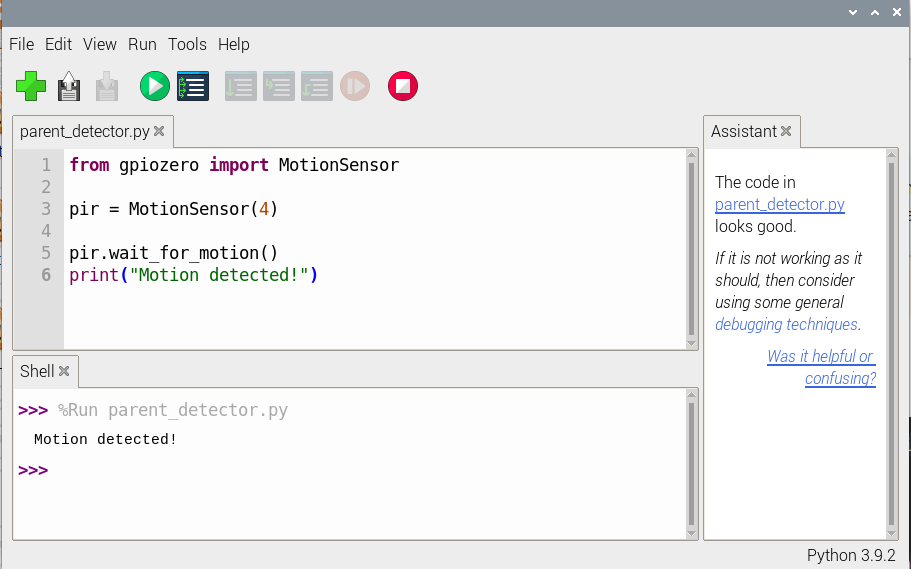
Task: Click the Step over debug icon
Action: pos(241,86)
